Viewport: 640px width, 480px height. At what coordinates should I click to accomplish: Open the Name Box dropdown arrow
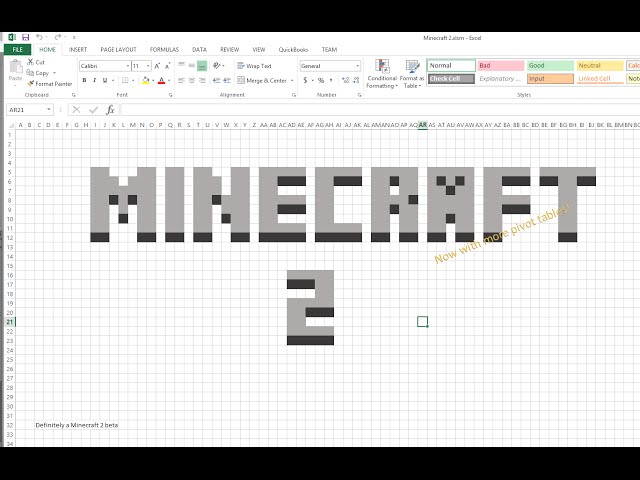(x=49, y=109)
